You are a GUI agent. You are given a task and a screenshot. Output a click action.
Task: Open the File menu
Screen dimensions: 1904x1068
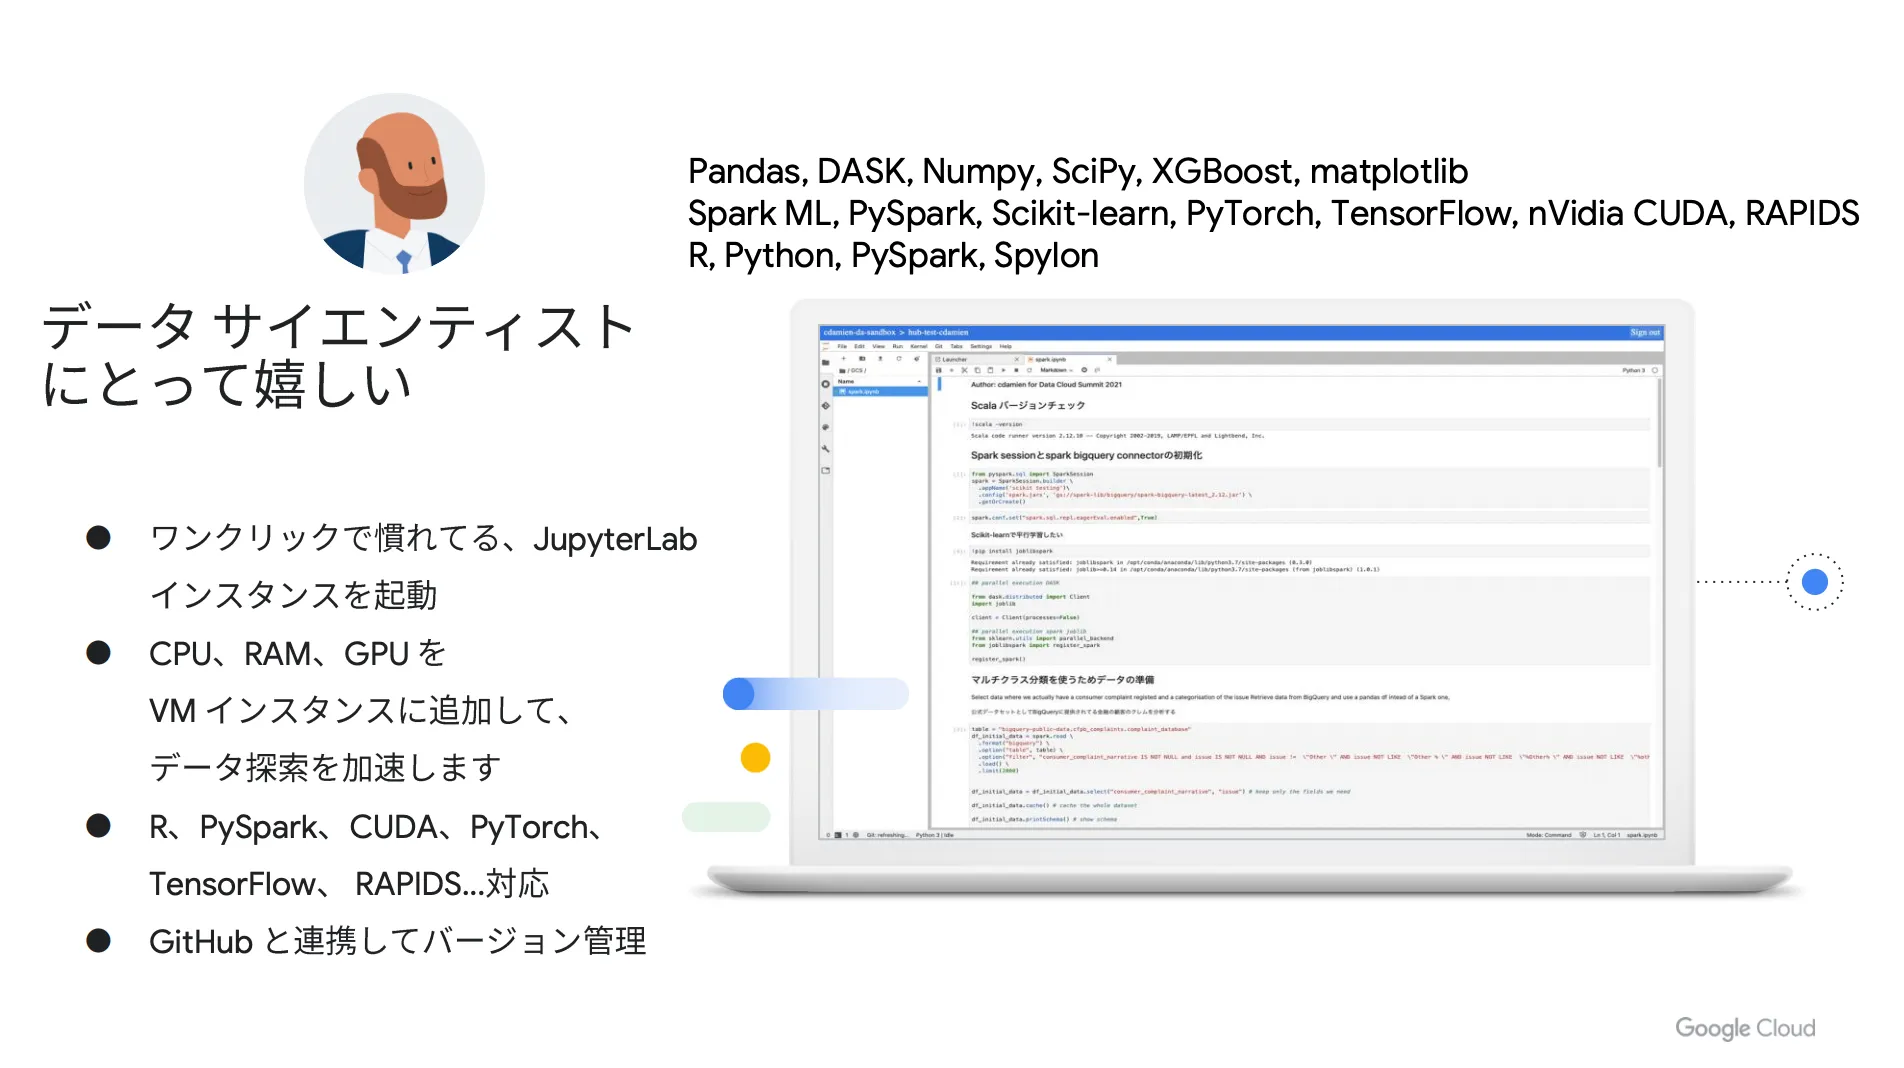pyautogui.click(x=842, y=346)
